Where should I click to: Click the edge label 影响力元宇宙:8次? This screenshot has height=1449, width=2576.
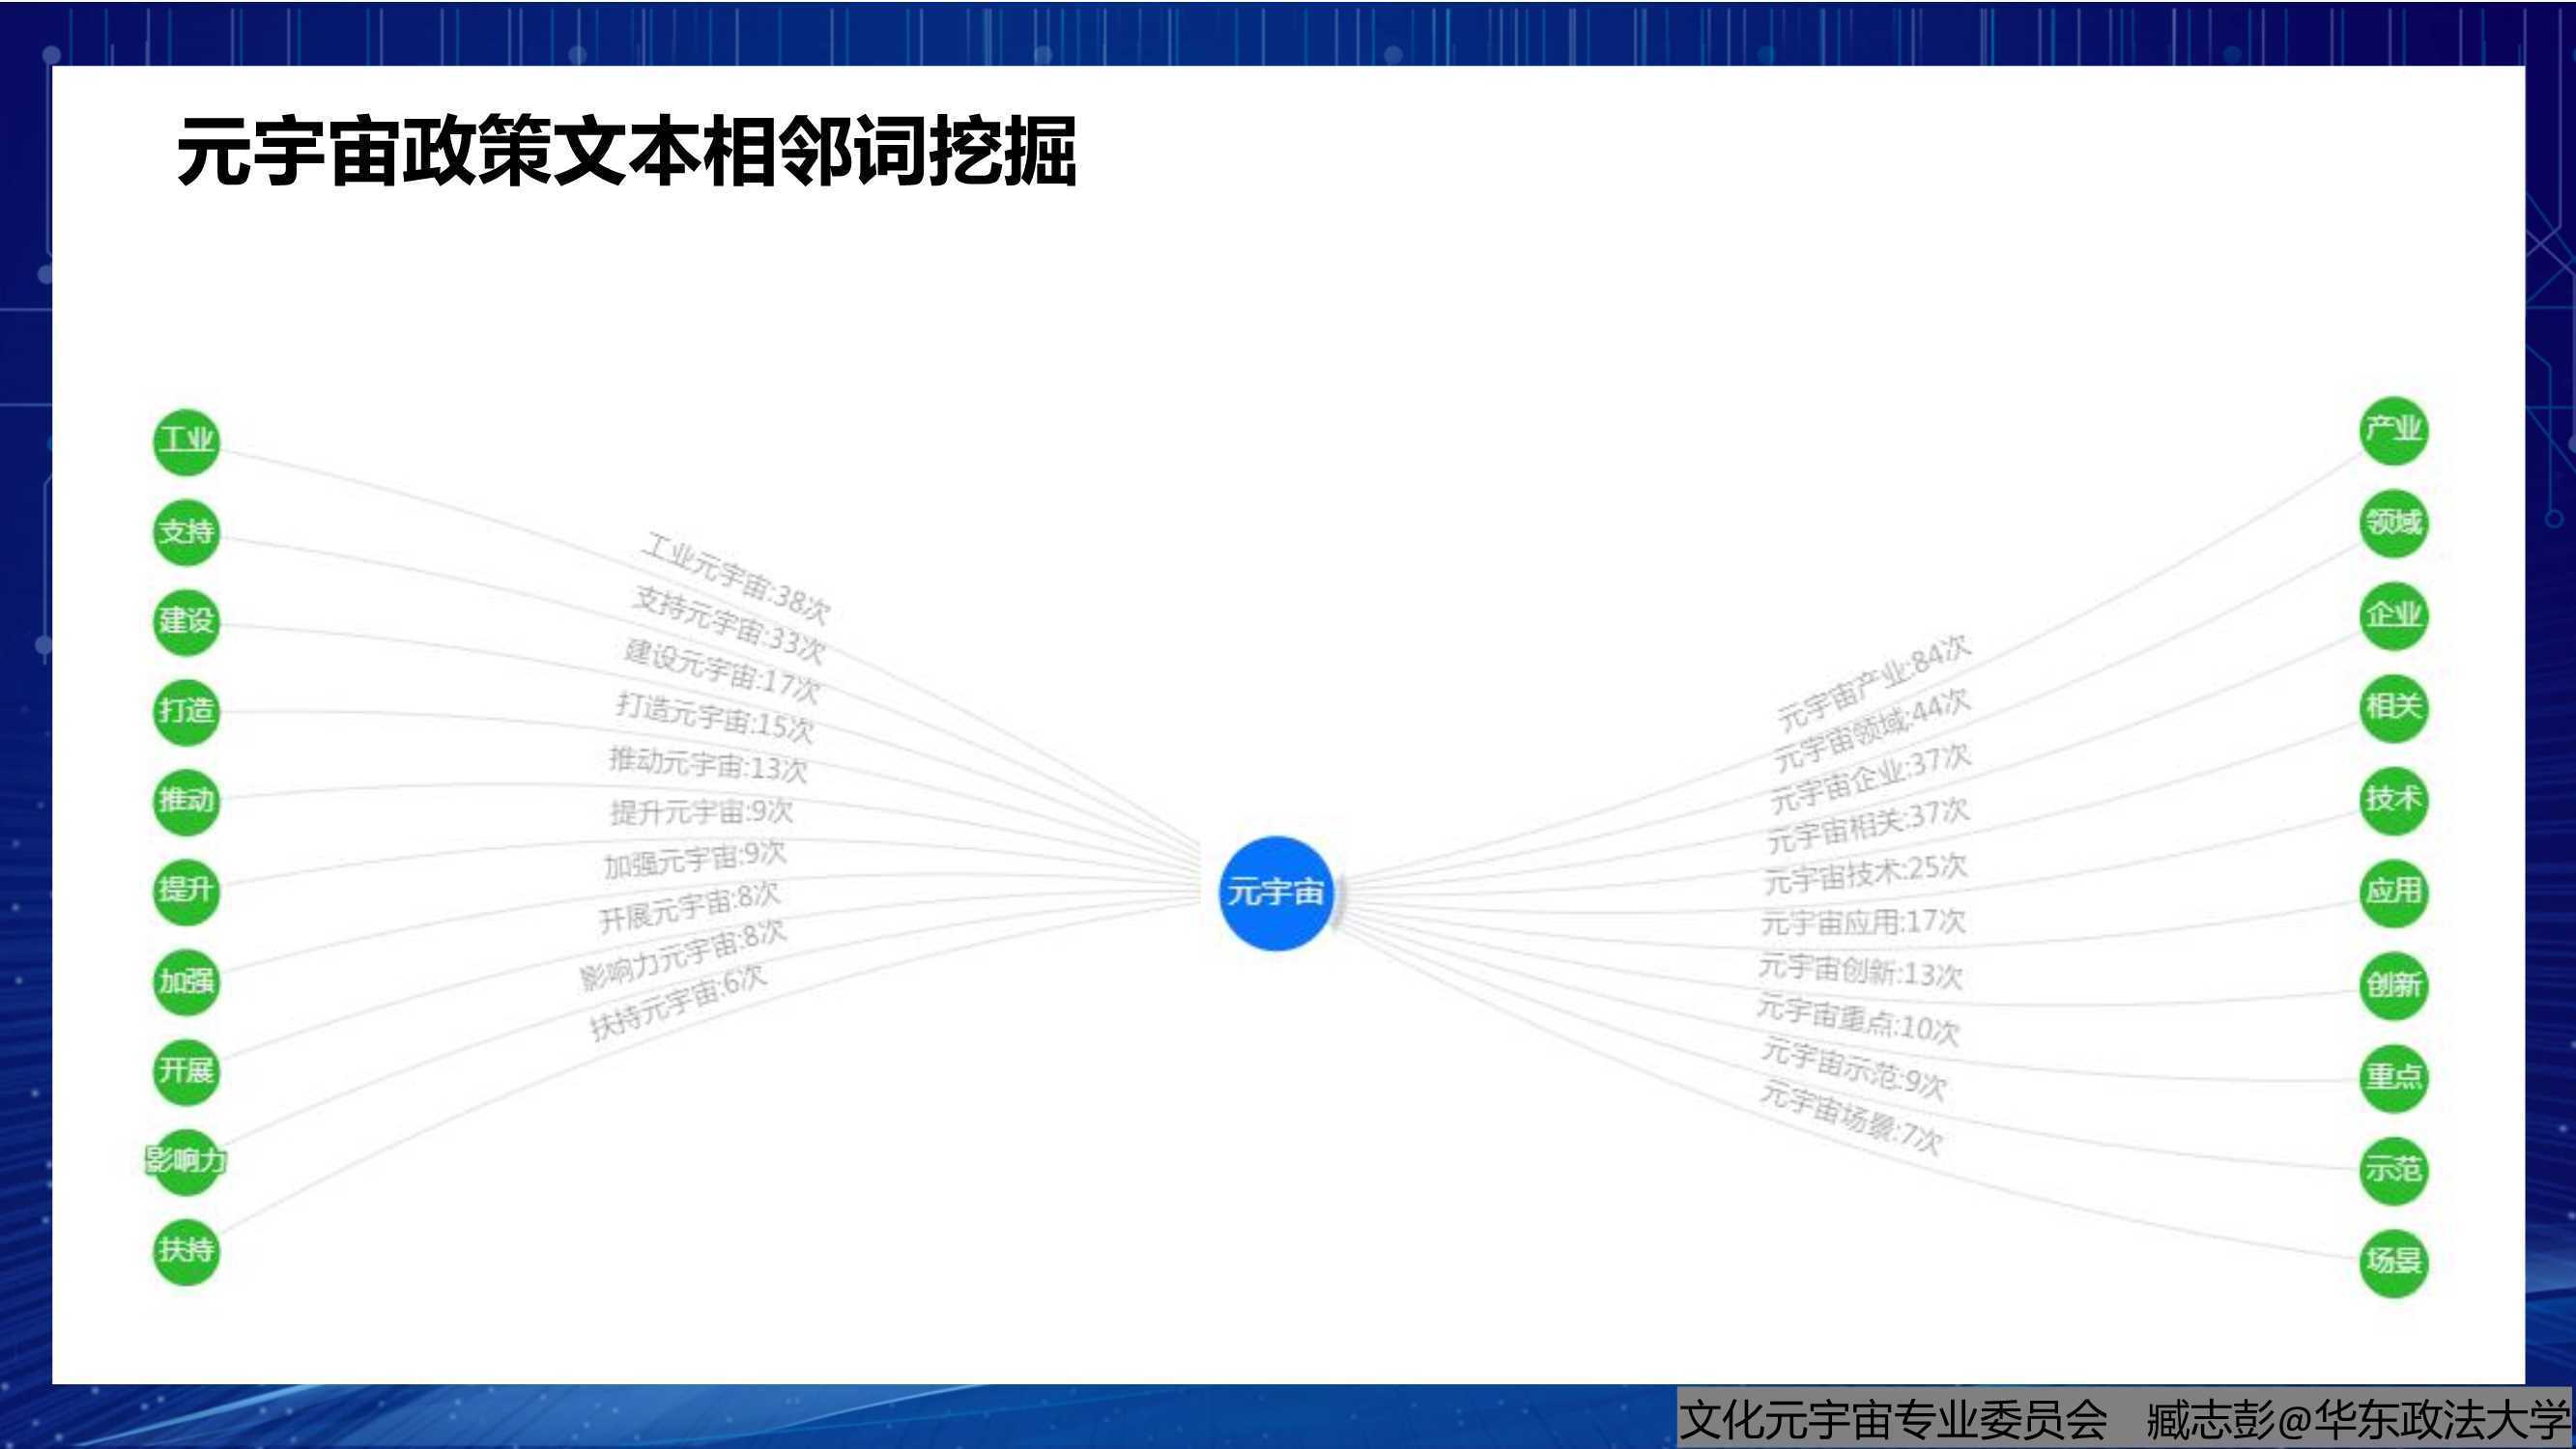pyautogui.click(x=683, y=954)
